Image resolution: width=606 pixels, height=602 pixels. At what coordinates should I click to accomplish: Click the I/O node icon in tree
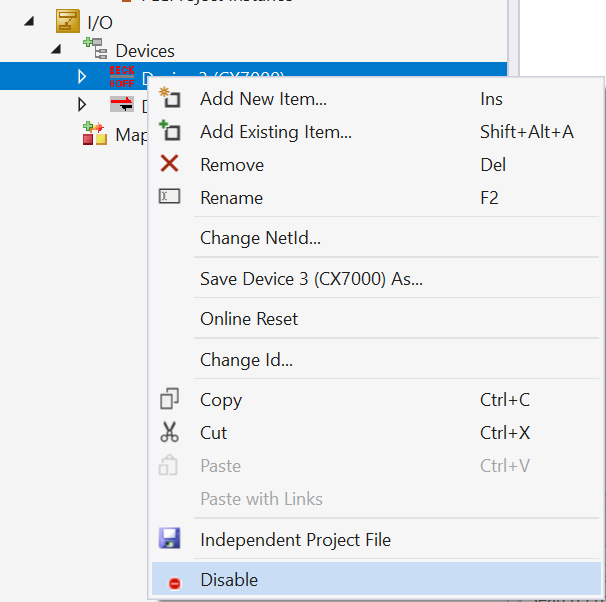[x=67, y=21]
